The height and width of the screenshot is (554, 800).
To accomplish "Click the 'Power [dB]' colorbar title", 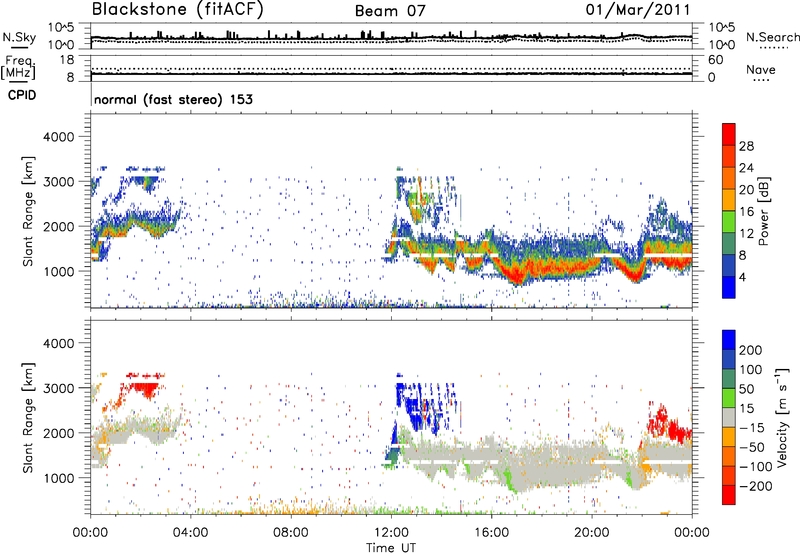I will pyautogui.click(x=764, y=211).
